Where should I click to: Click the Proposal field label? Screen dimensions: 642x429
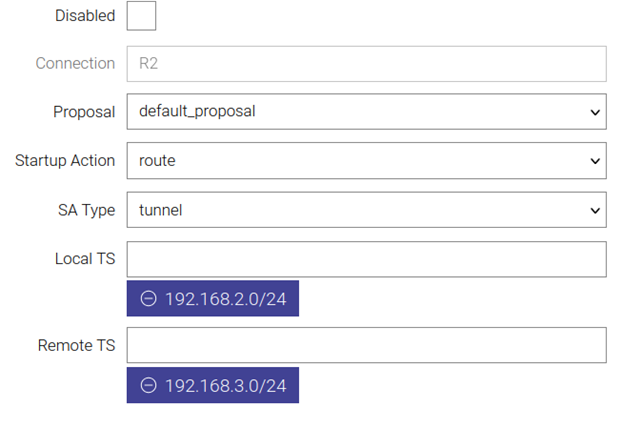84,112
